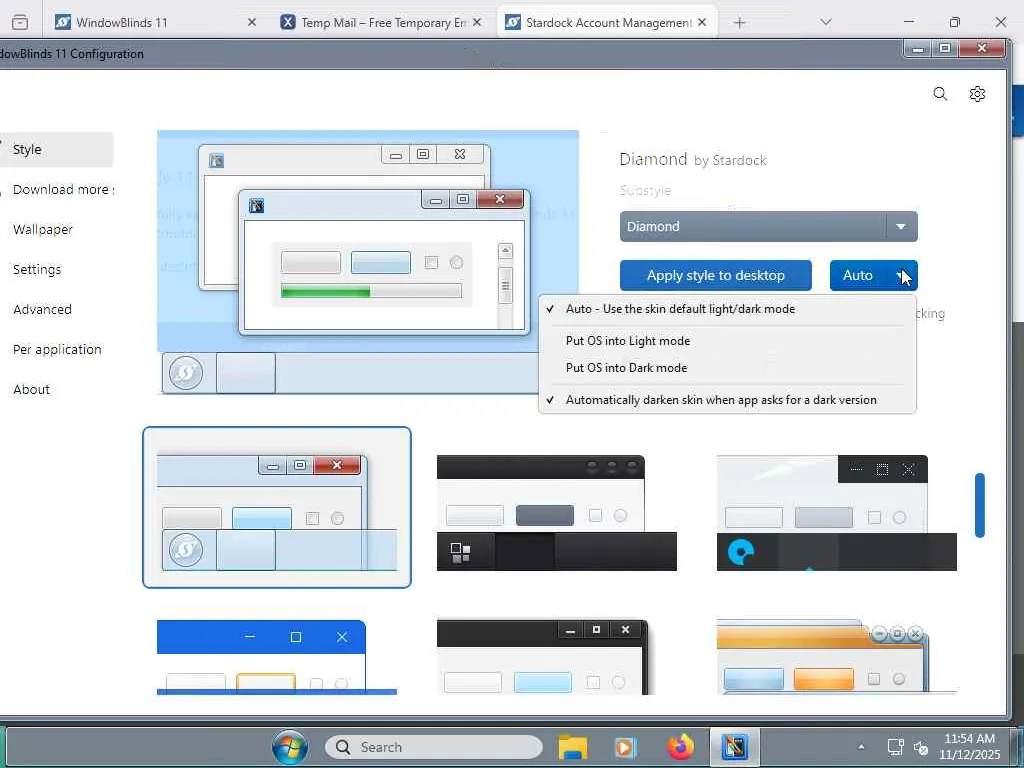Open the Wallpaper section
1024x768 pixels.
[42, 229]
